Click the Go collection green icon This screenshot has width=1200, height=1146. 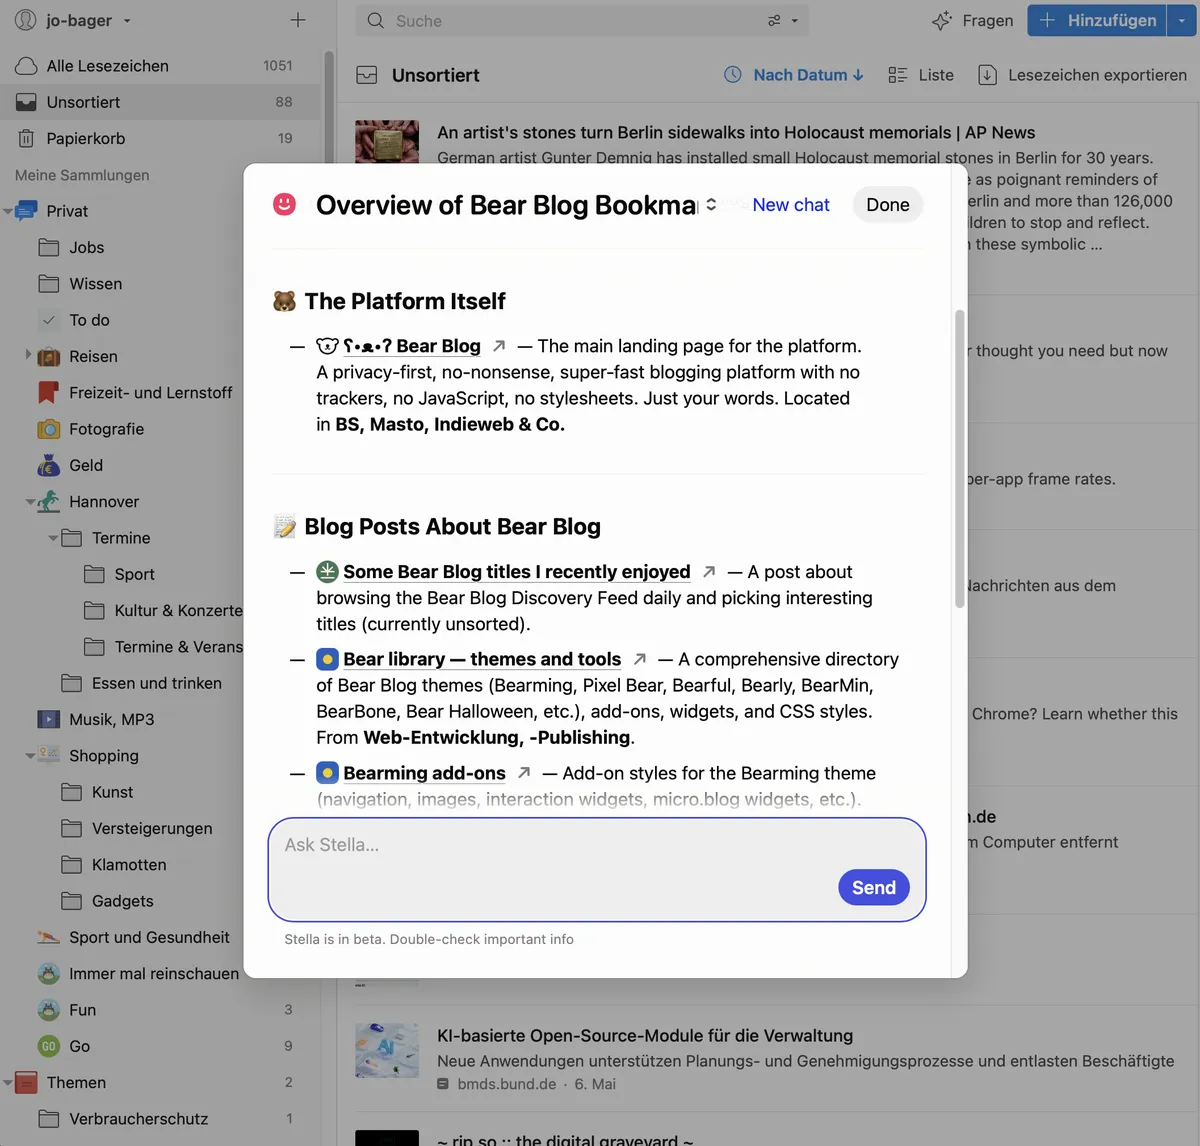click(x=48, y=1046)
